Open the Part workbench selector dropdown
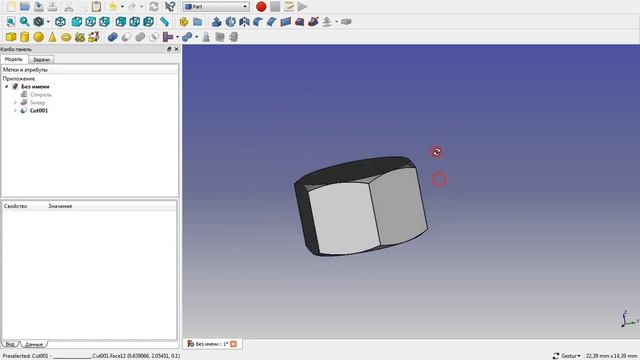The image size is (640, 360). (x=216, y=7)
